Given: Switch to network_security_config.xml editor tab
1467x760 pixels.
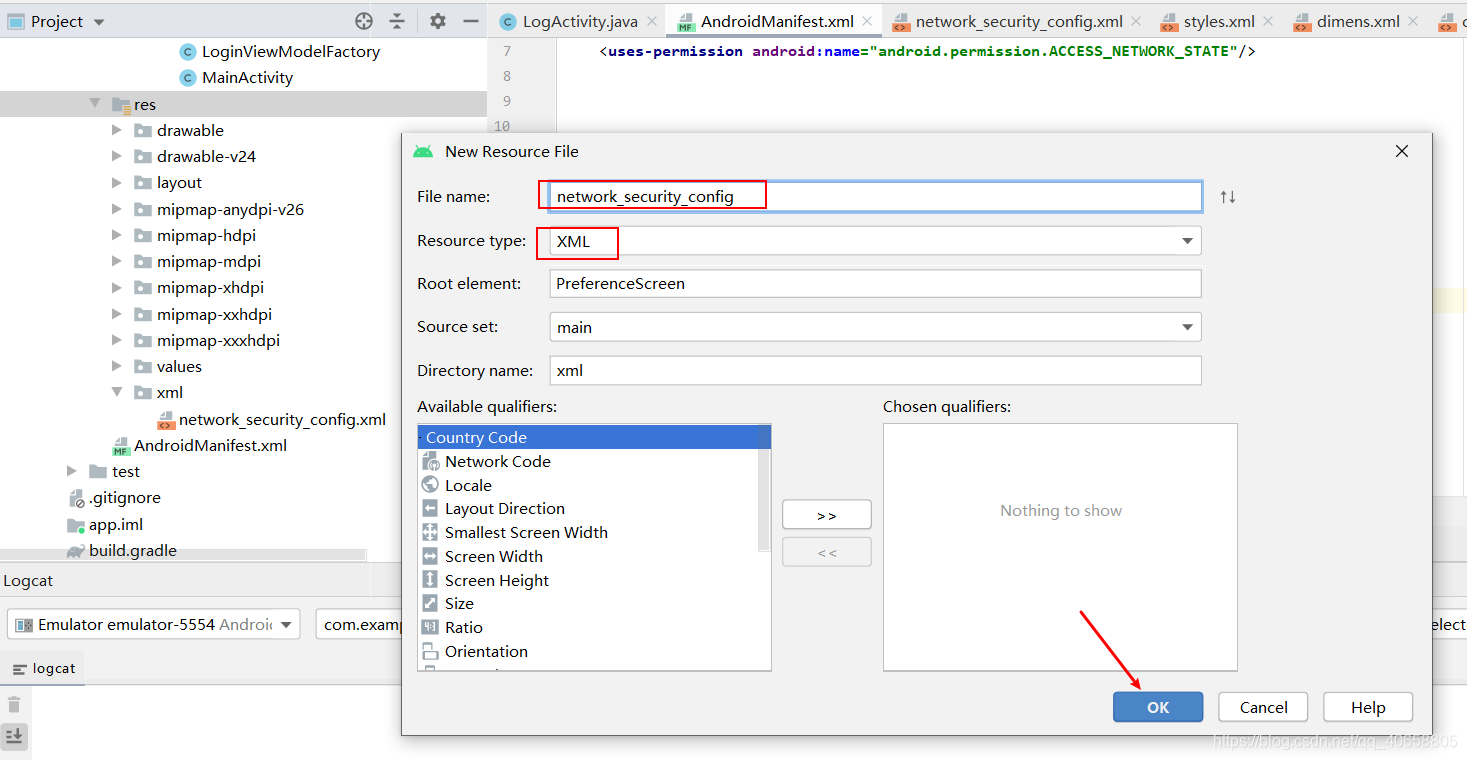Looking at the screenshot, I should 1019,21.
